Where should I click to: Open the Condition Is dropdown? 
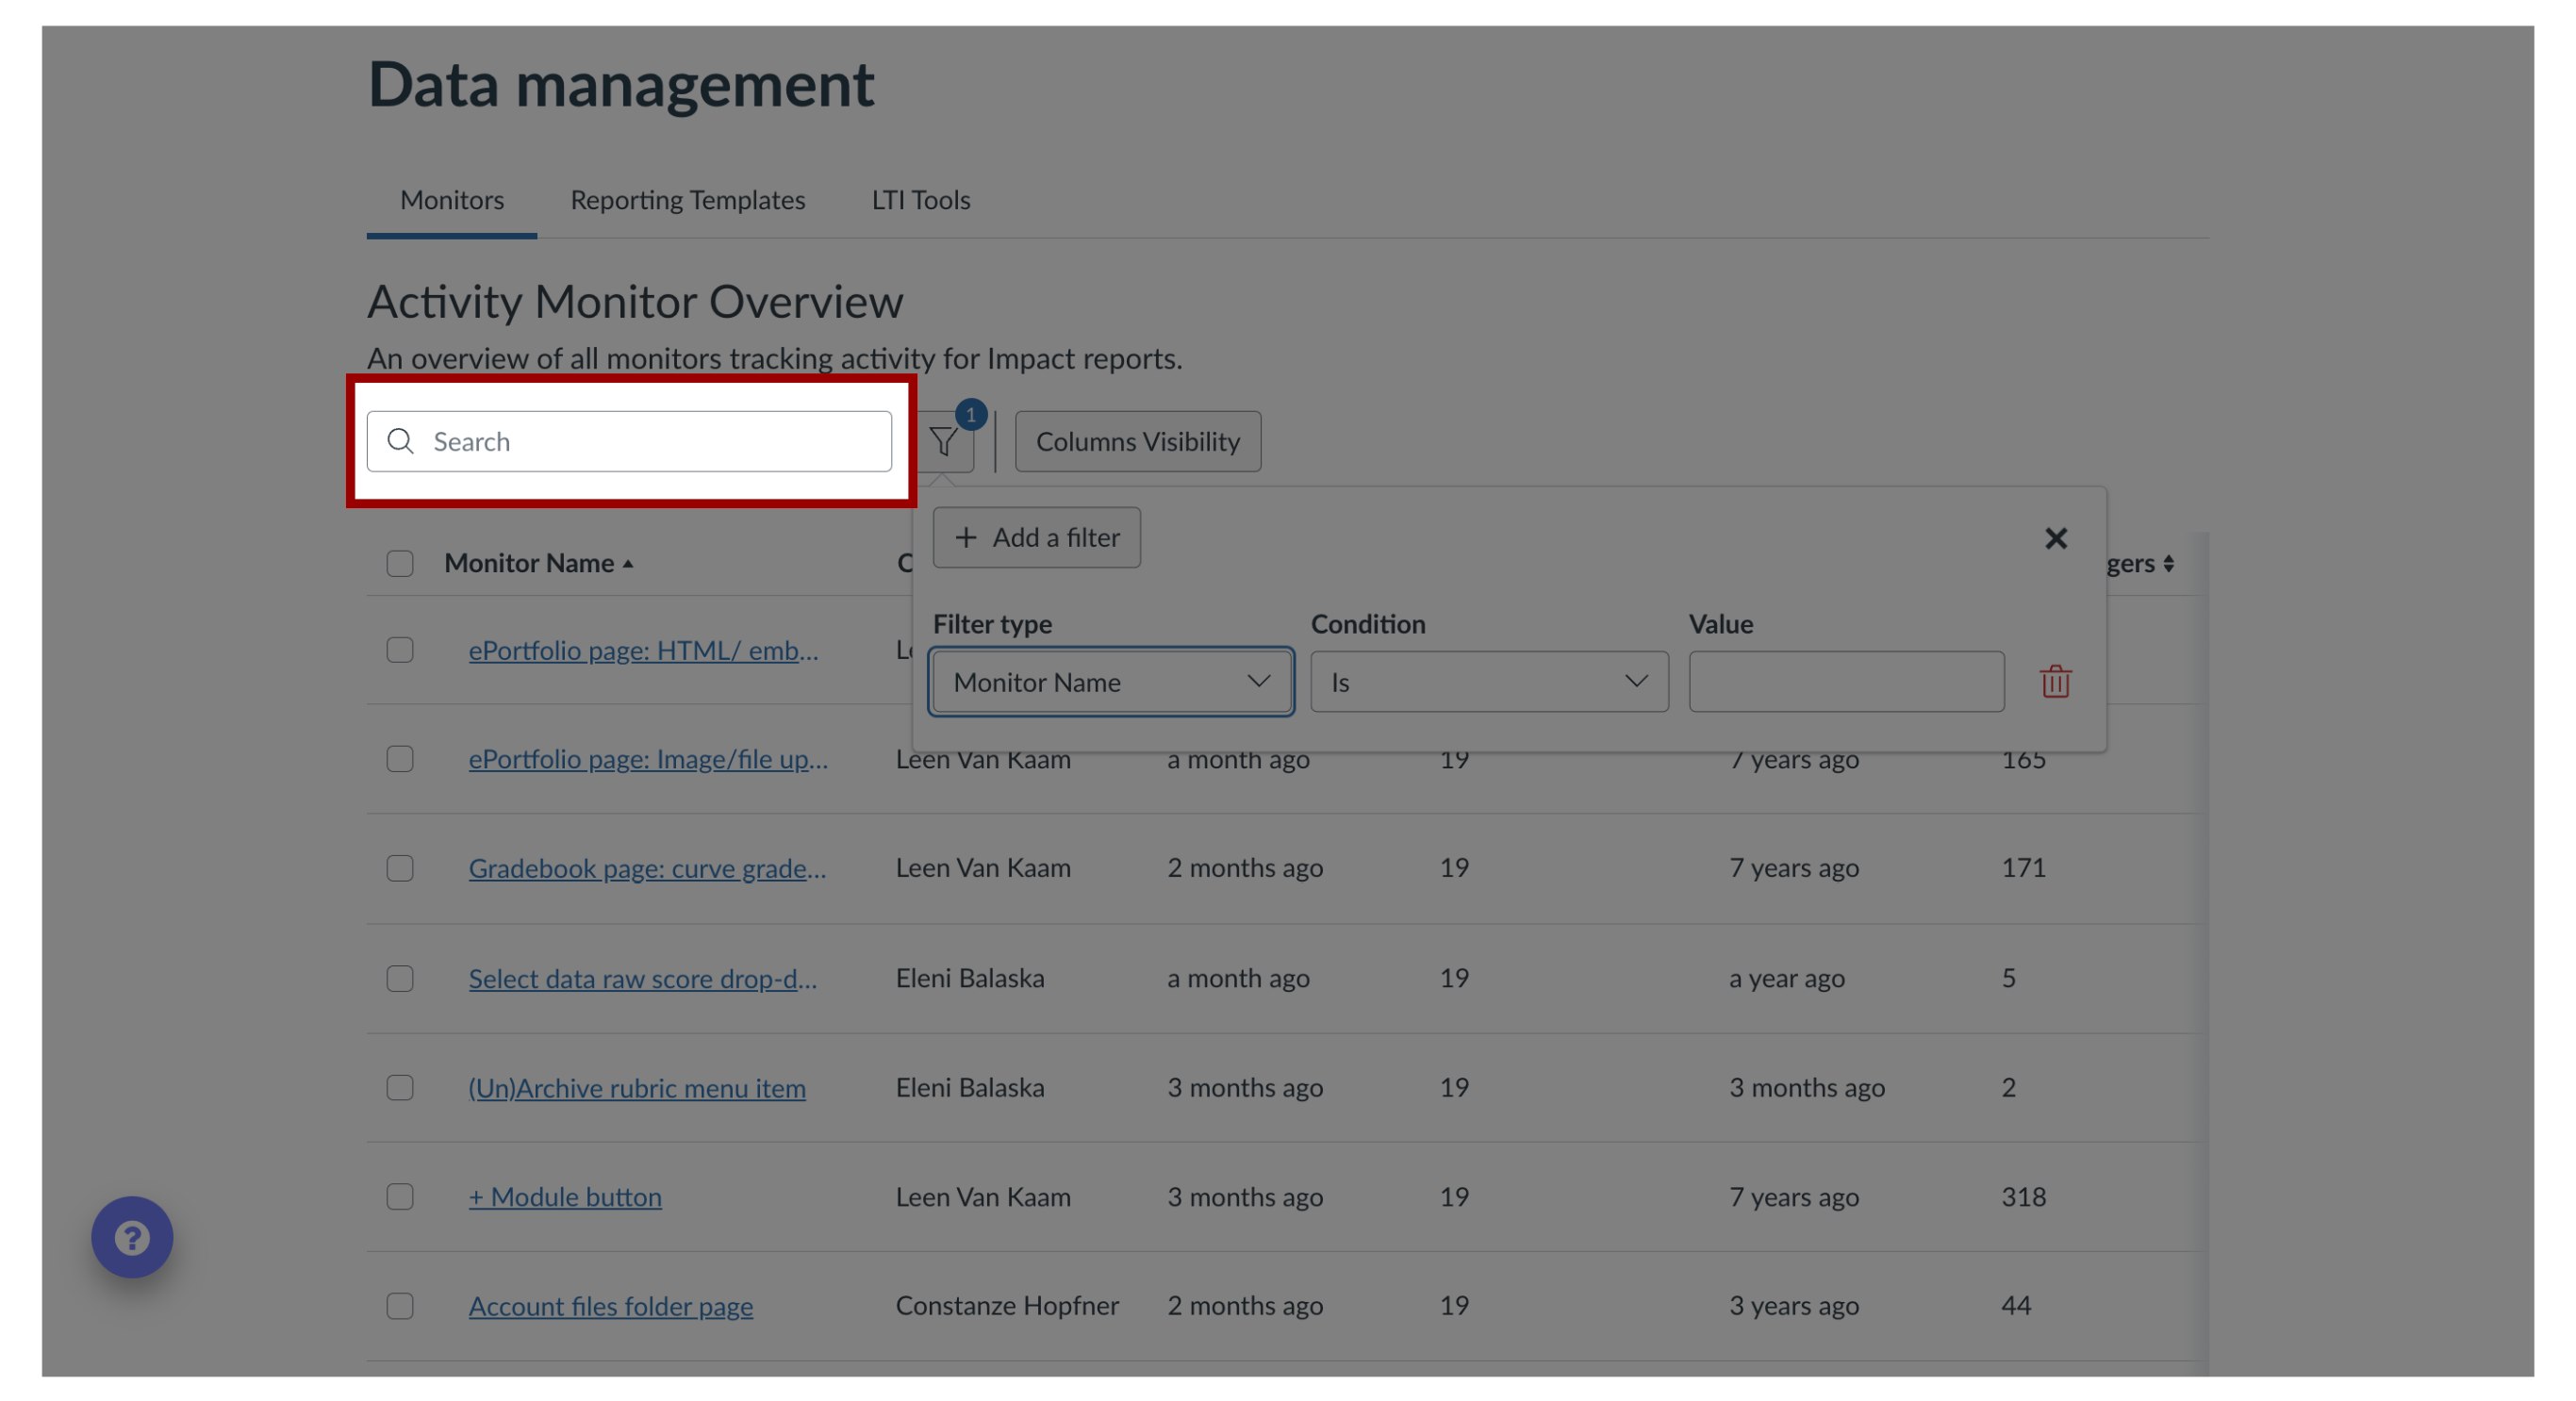pos(1489,682)
